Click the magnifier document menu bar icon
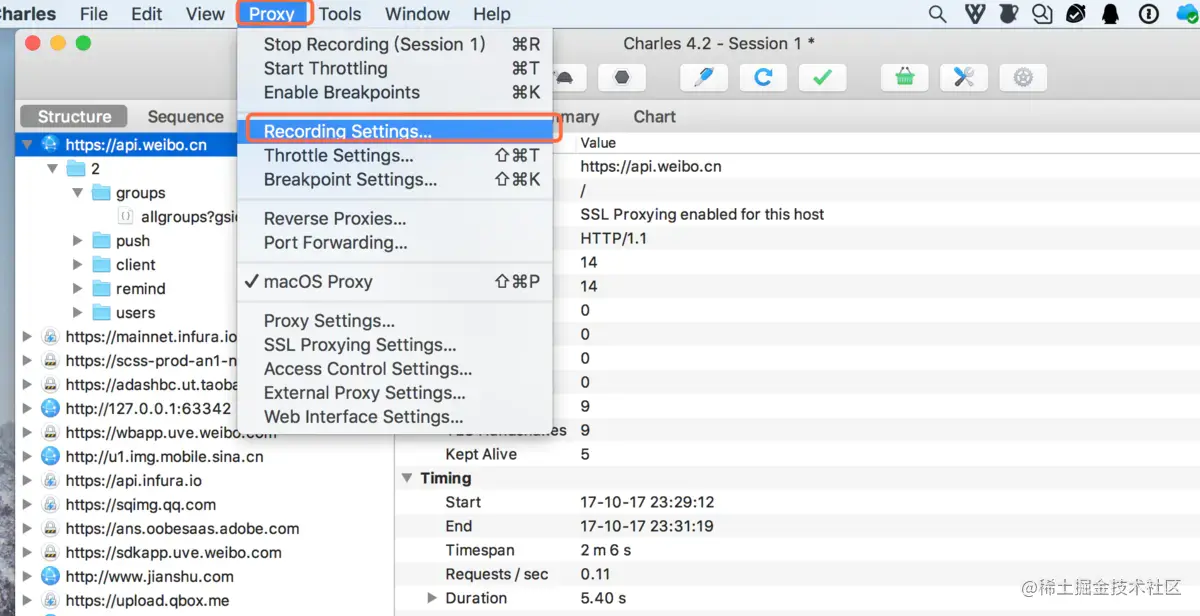The height and width of the screenshot is (616, 1200). (1043, 14)
